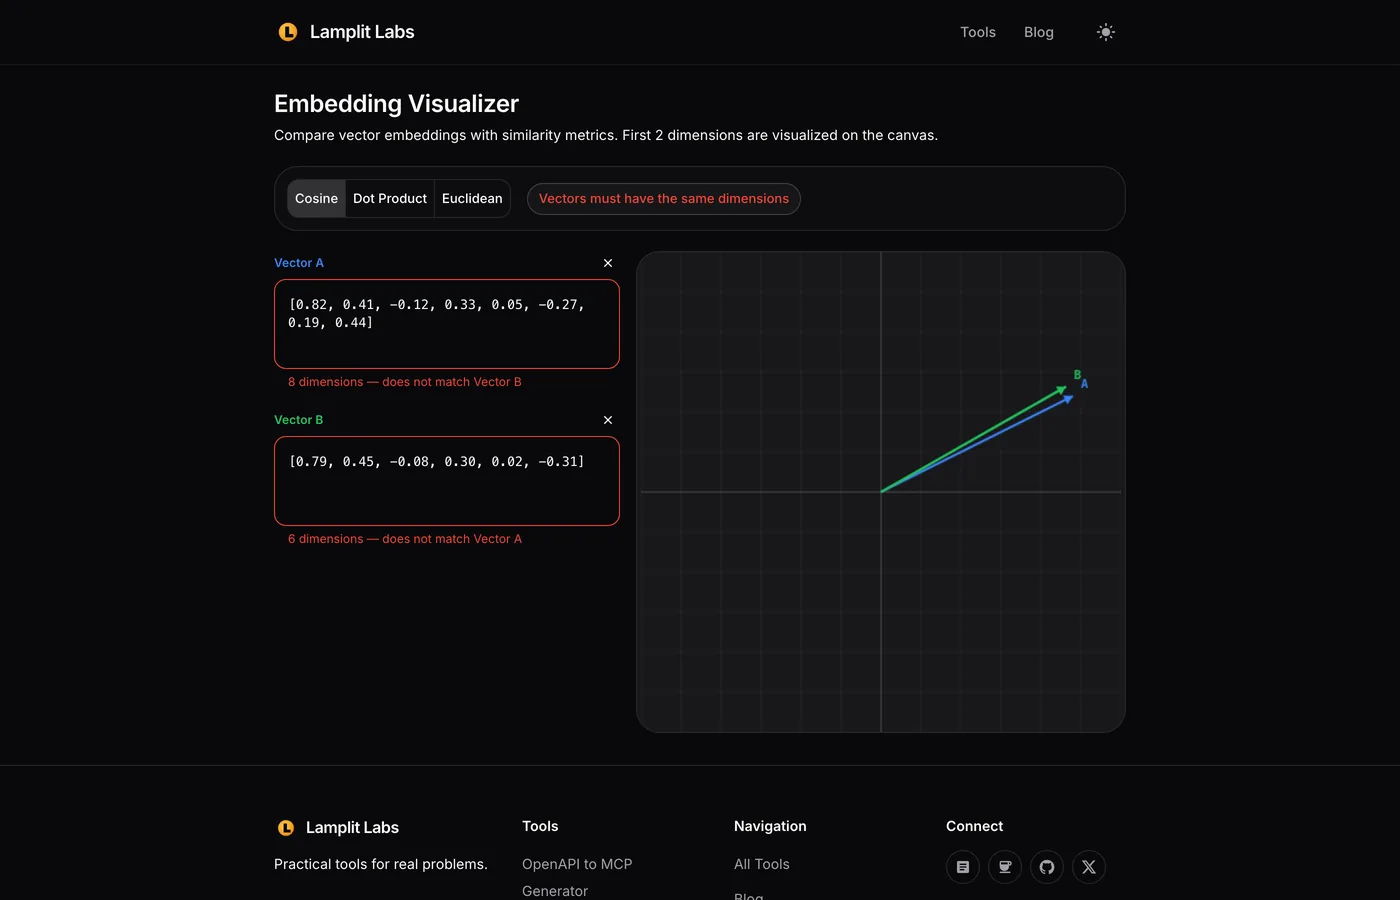Click the Lamplit Labs header logo icon

tap(288, 32)
